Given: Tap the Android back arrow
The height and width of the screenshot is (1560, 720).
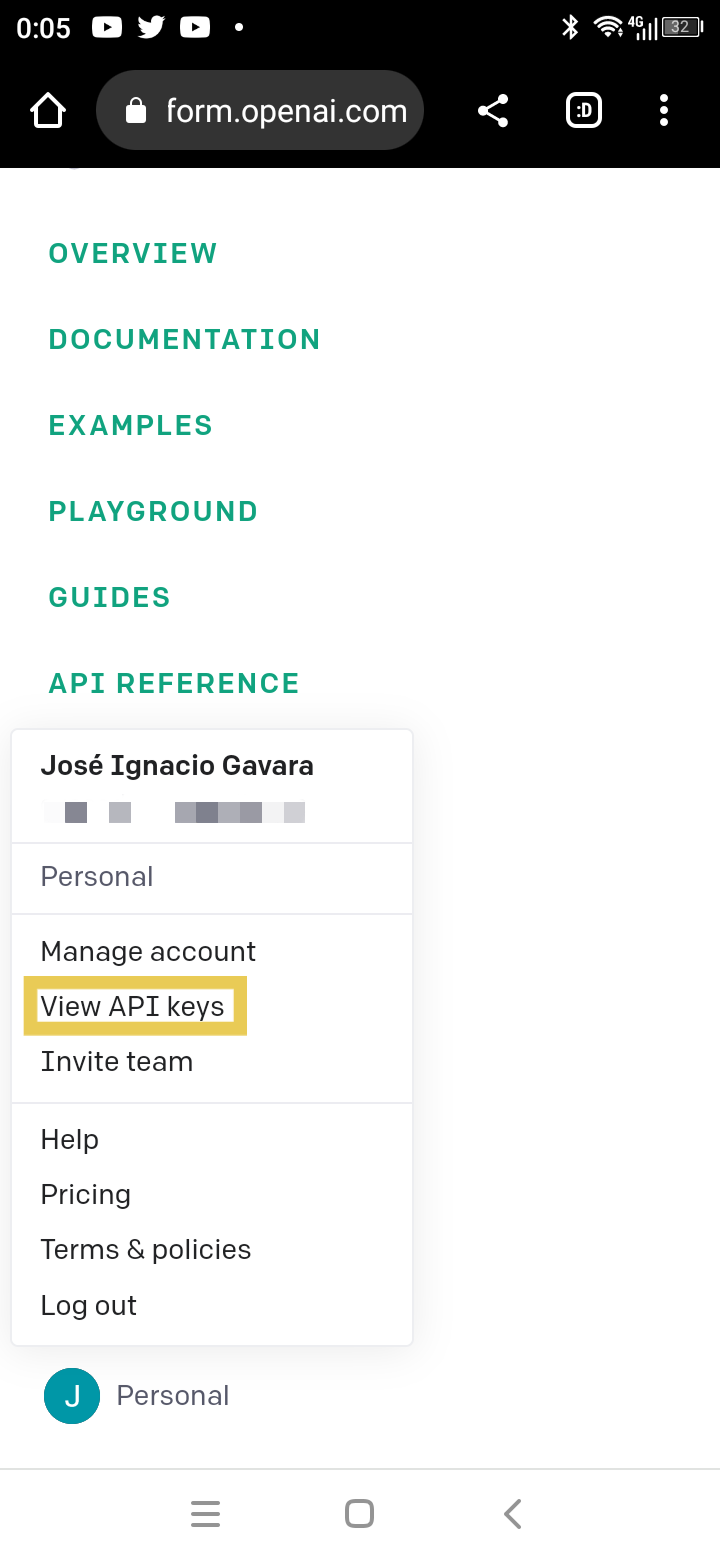Looking at the screenshot, I should 513,1514.
